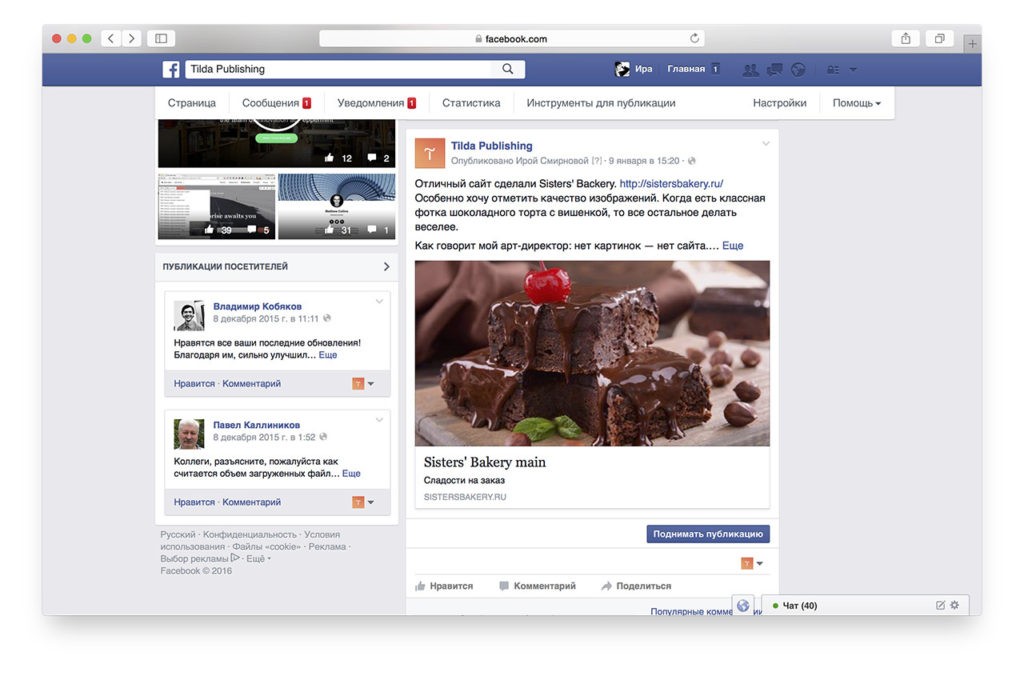Open identity selector on Кобяков post
Image resolution: width=1024 pixels, height=676 pixels.
point(363,383)
